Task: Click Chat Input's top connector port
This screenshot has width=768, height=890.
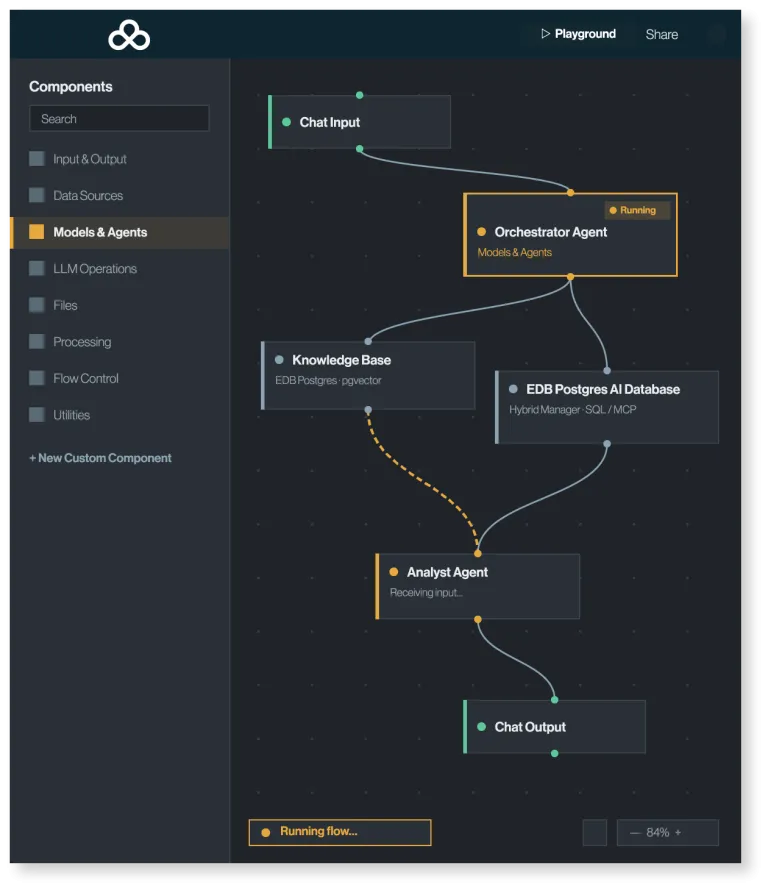Action: [359, 95]
